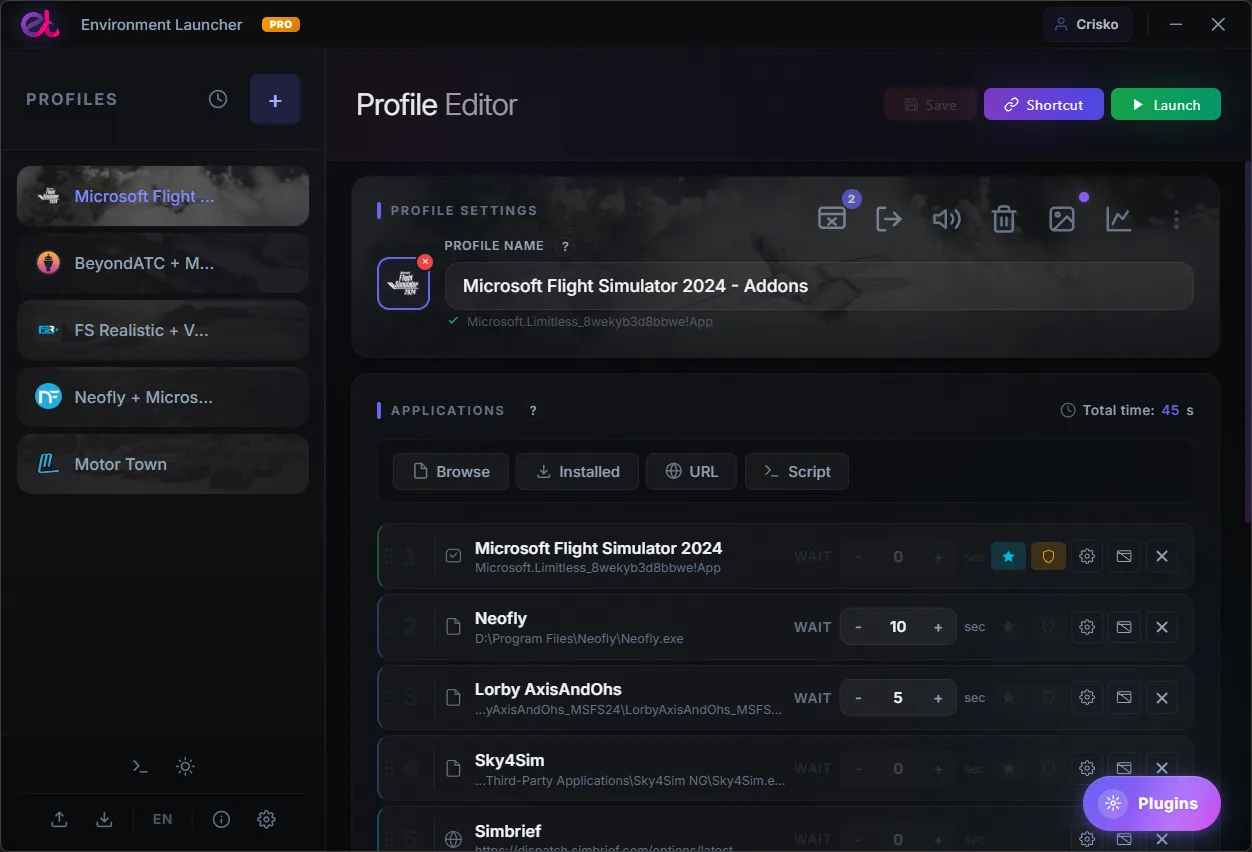Remove the profile icon via red x badge

click(x=425, y=262)
